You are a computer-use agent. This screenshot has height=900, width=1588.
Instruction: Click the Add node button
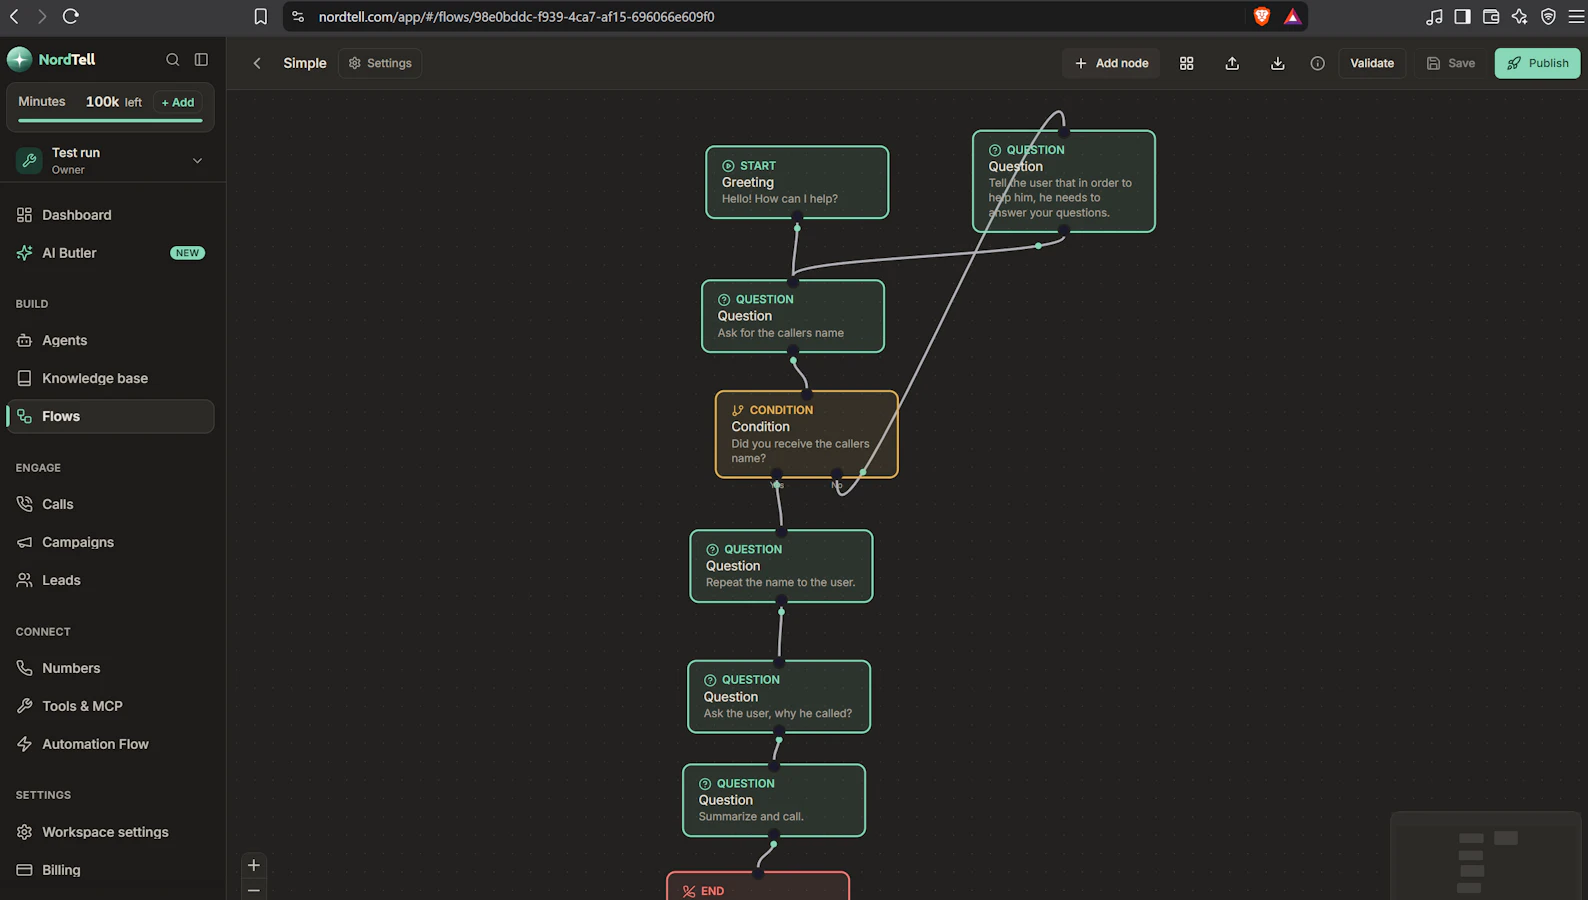coord(1111,63)
